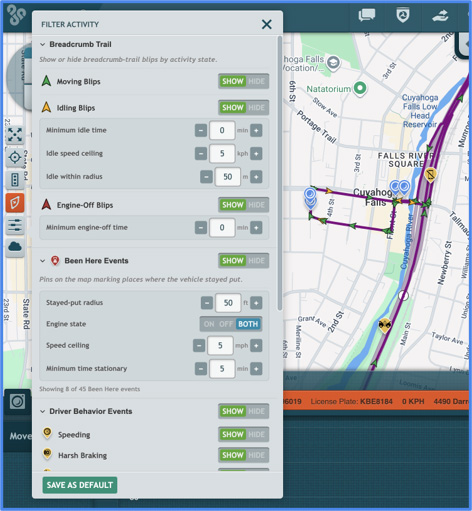Set Engine state to BOTH

tap(248, 324)
